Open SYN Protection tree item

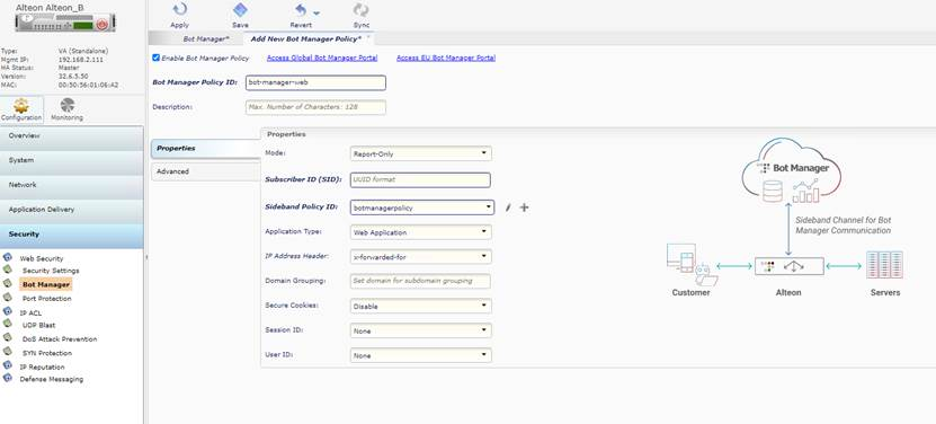click(47, 353)
